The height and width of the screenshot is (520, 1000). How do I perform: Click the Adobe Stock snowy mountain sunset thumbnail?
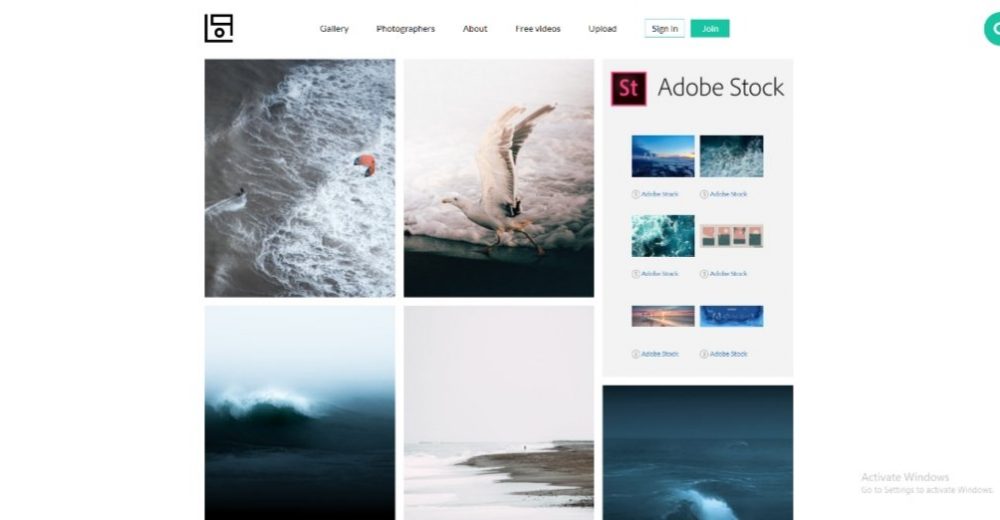[663, 156]
